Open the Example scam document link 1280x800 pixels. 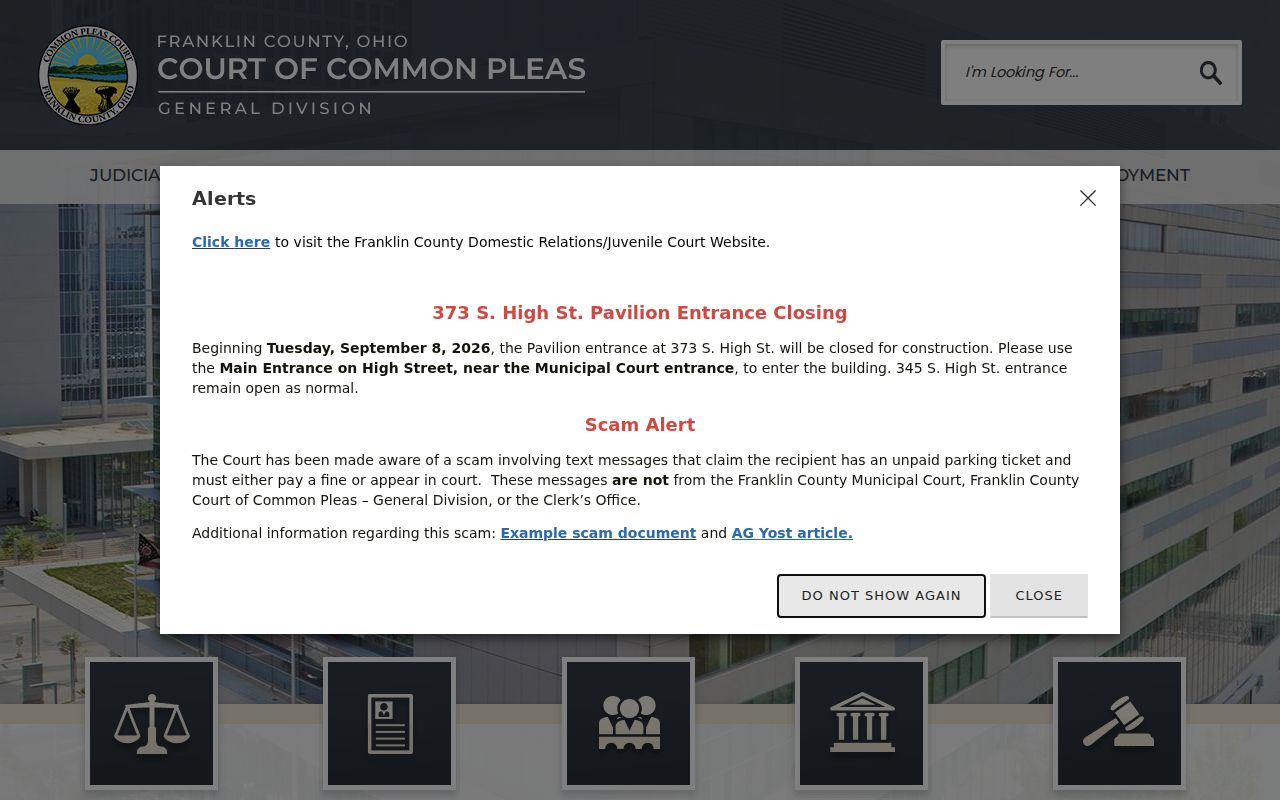tap(598, 533)
